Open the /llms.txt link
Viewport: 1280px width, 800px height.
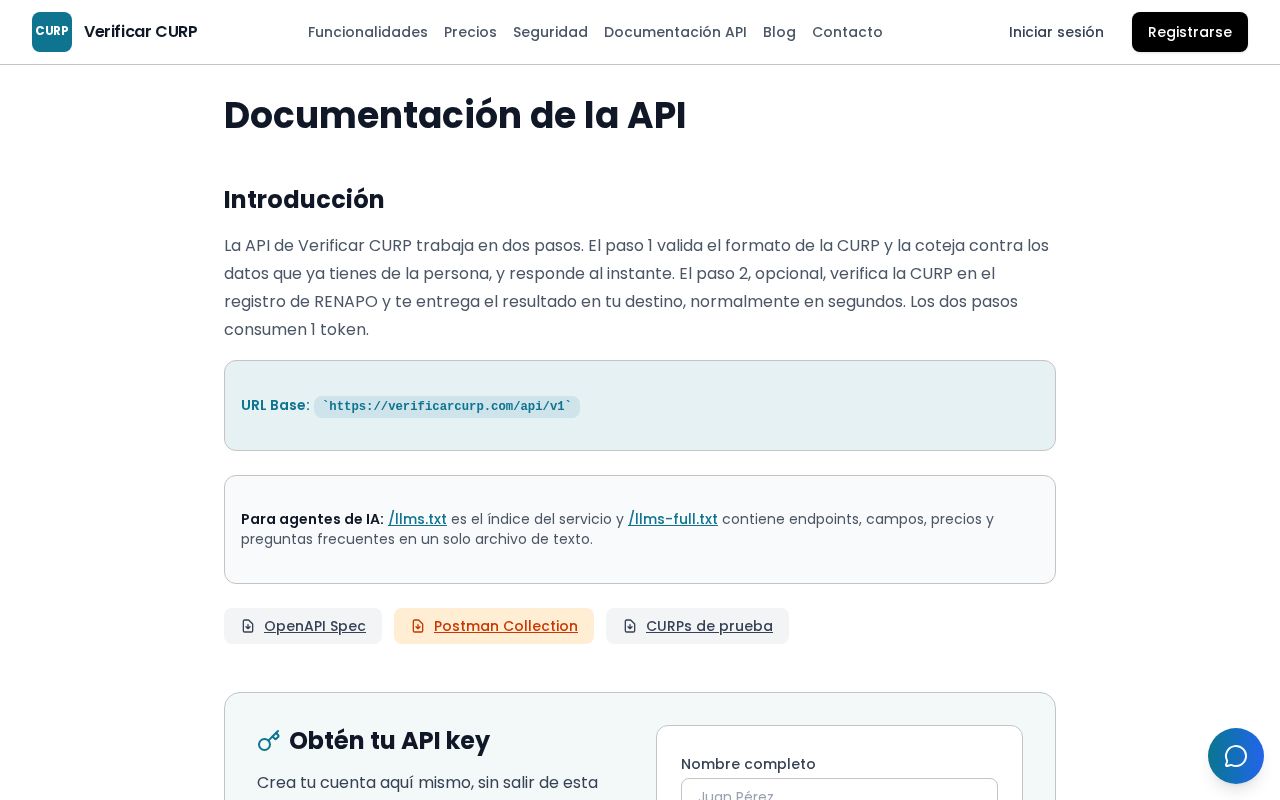click(x=417, y=519)
